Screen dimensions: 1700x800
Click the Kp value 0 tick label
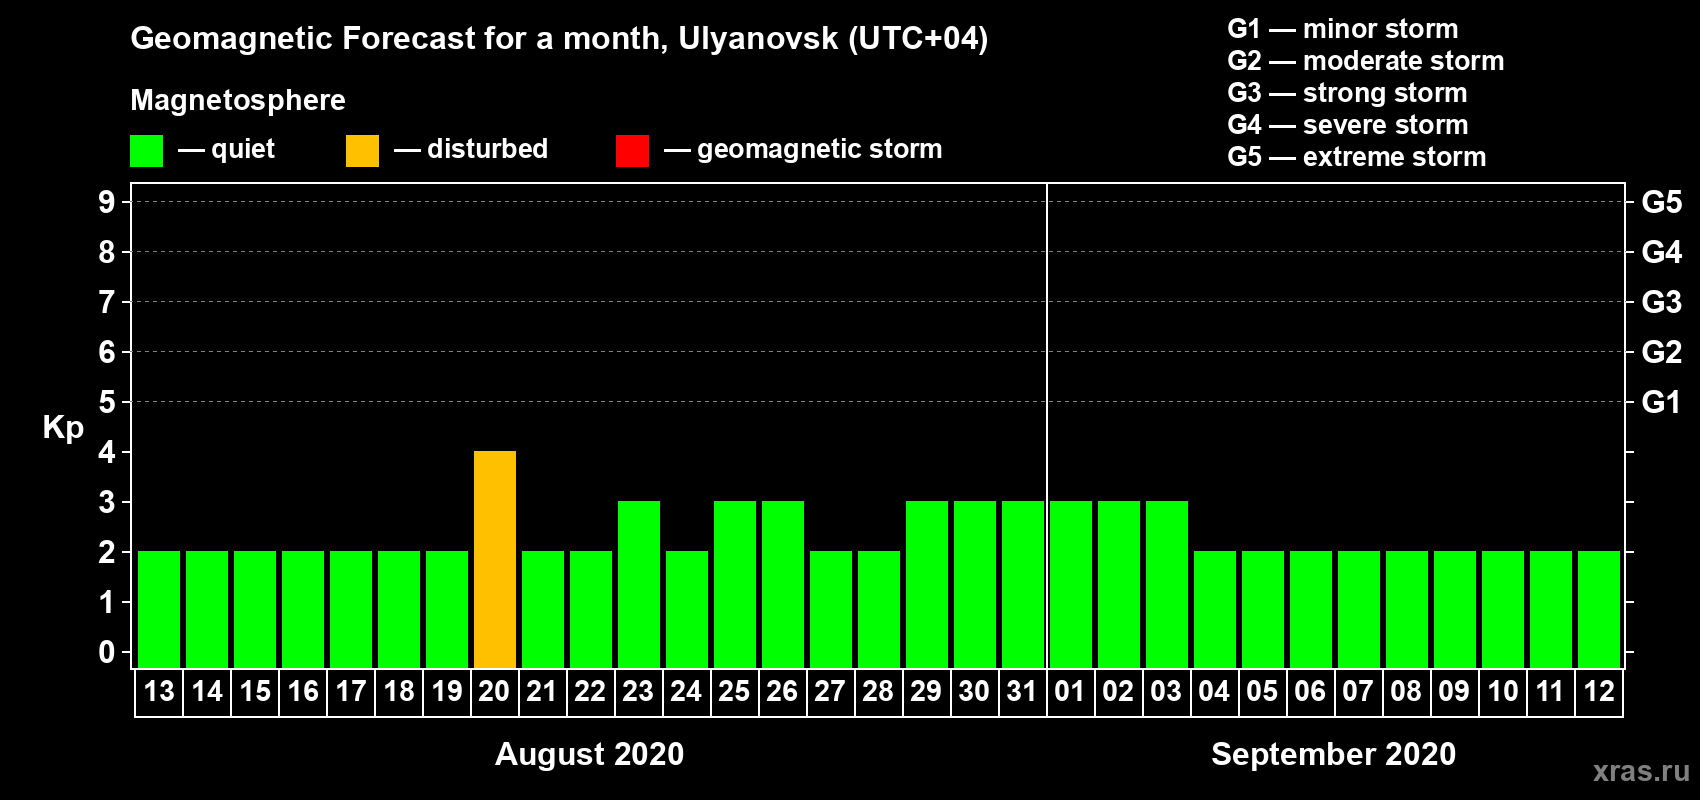(x=107, y=652)
